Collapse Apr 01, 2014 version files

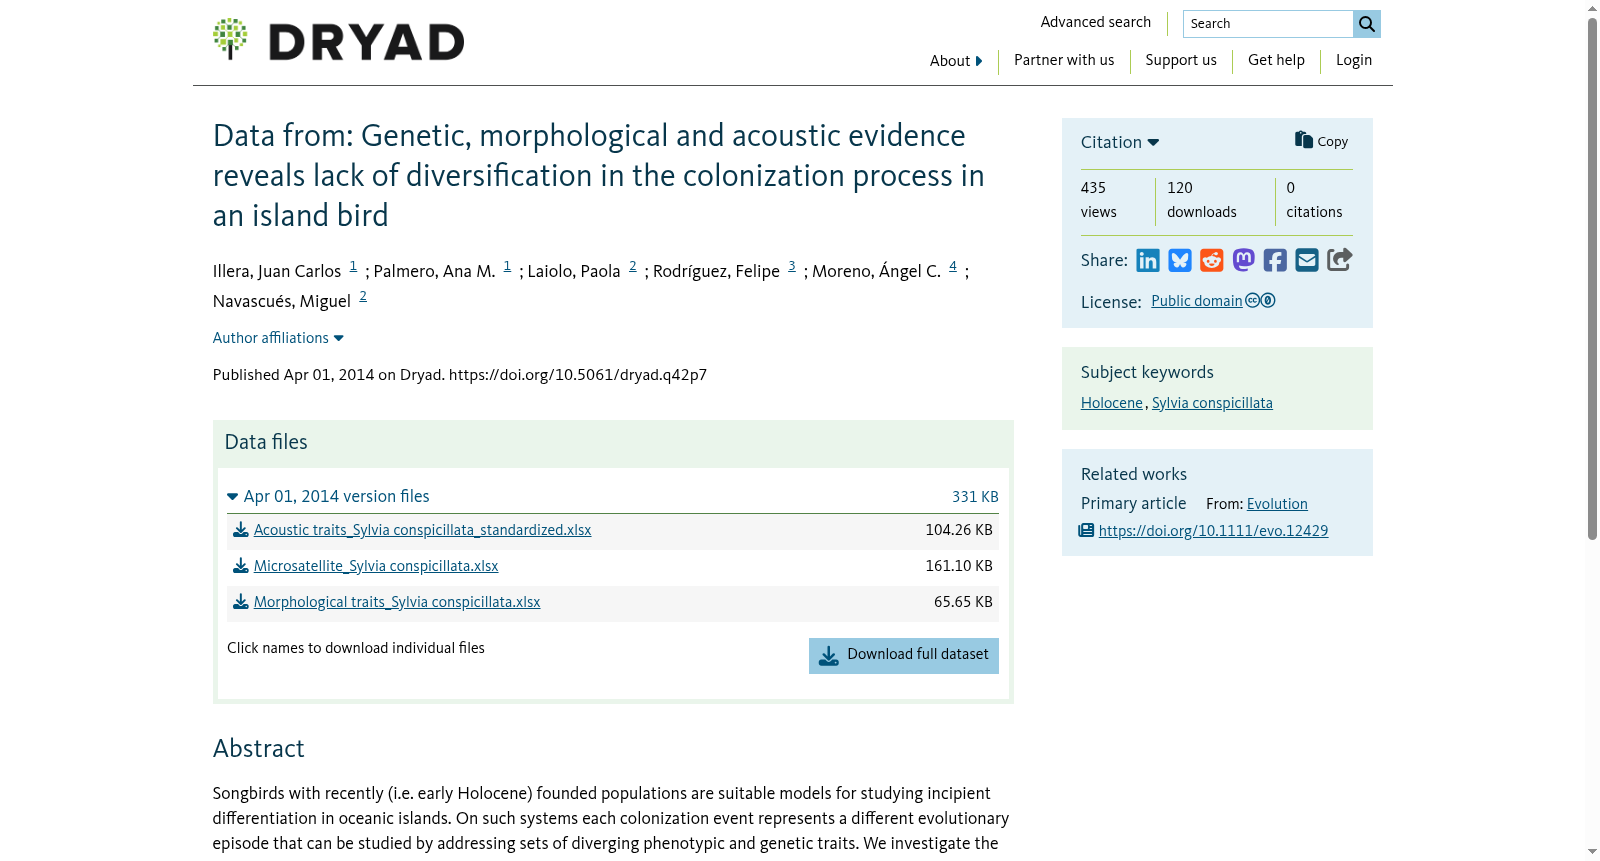[328, 496]
